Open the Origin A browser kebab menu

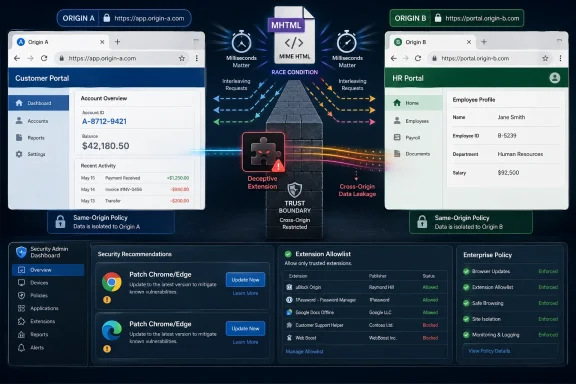point(197,58)
